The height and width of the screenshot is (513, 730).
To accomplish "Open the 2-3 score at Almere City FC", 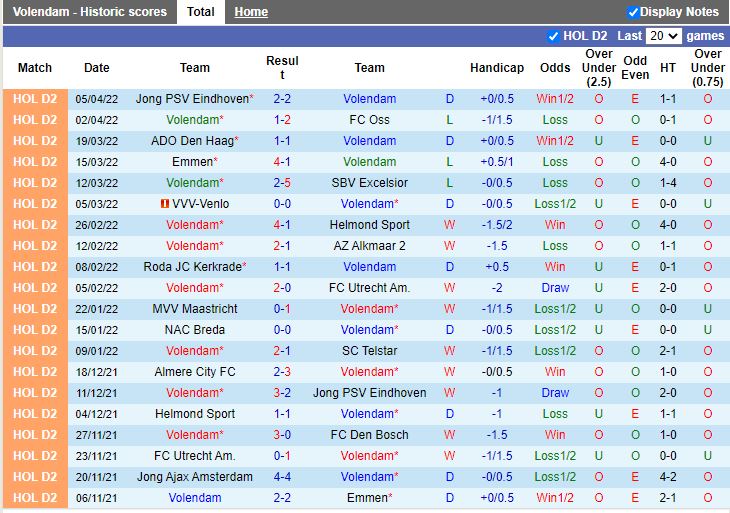I will 282,371.
